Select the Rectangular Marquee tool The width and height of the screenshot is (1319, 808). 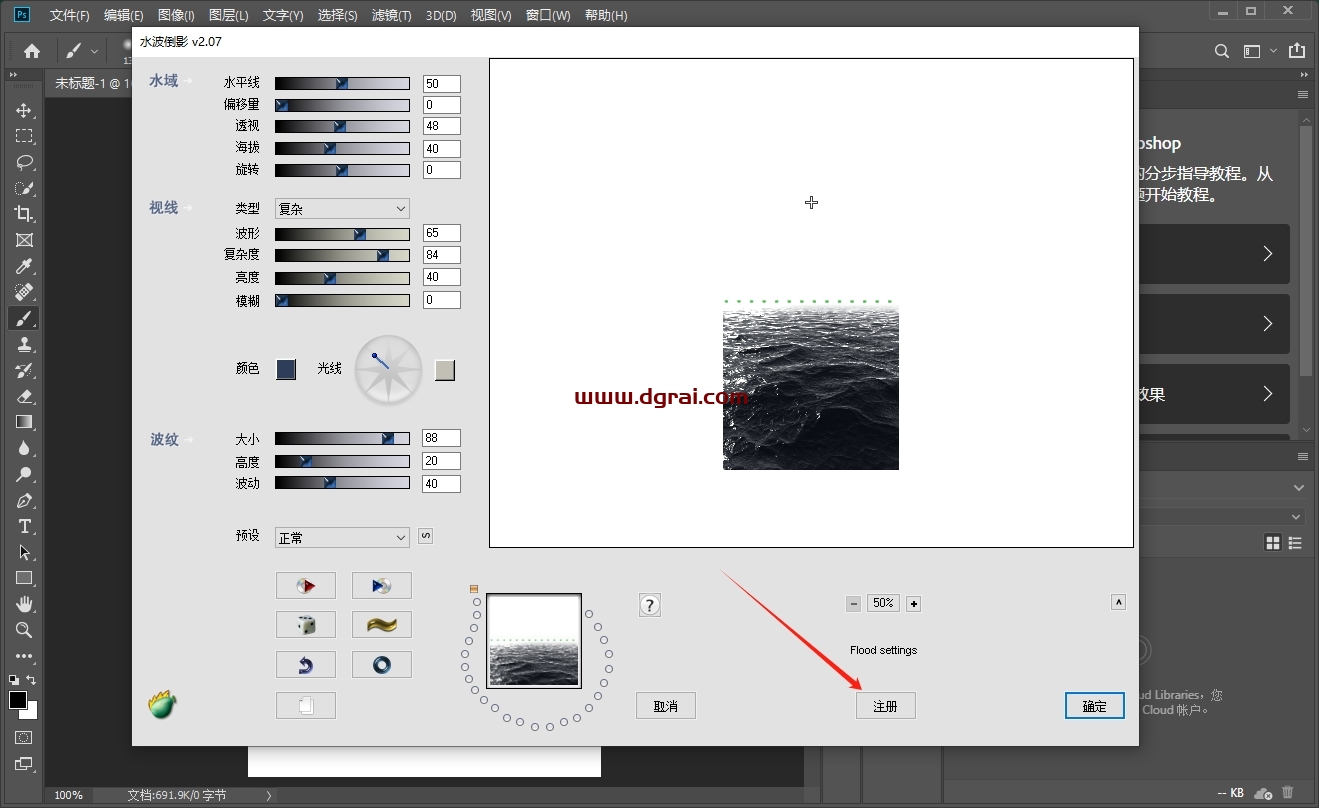[x=24, y=136]
